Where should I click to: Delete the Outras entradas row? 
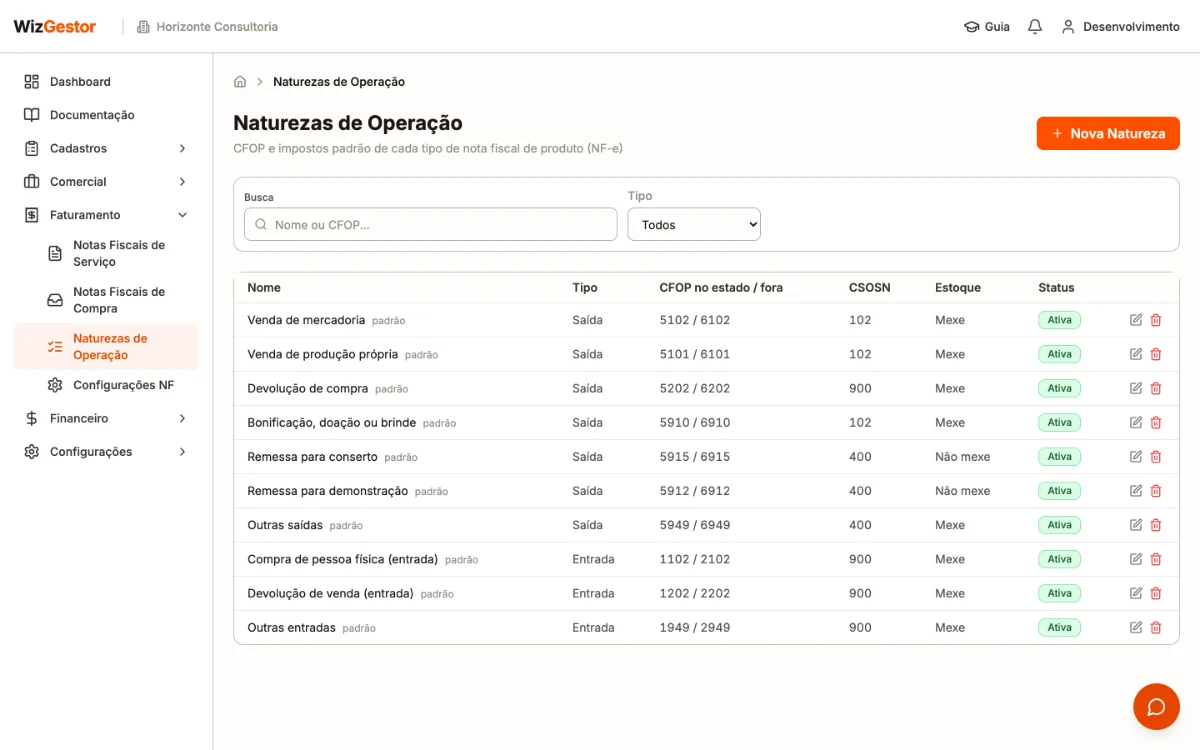click(x=1156, y=627)
